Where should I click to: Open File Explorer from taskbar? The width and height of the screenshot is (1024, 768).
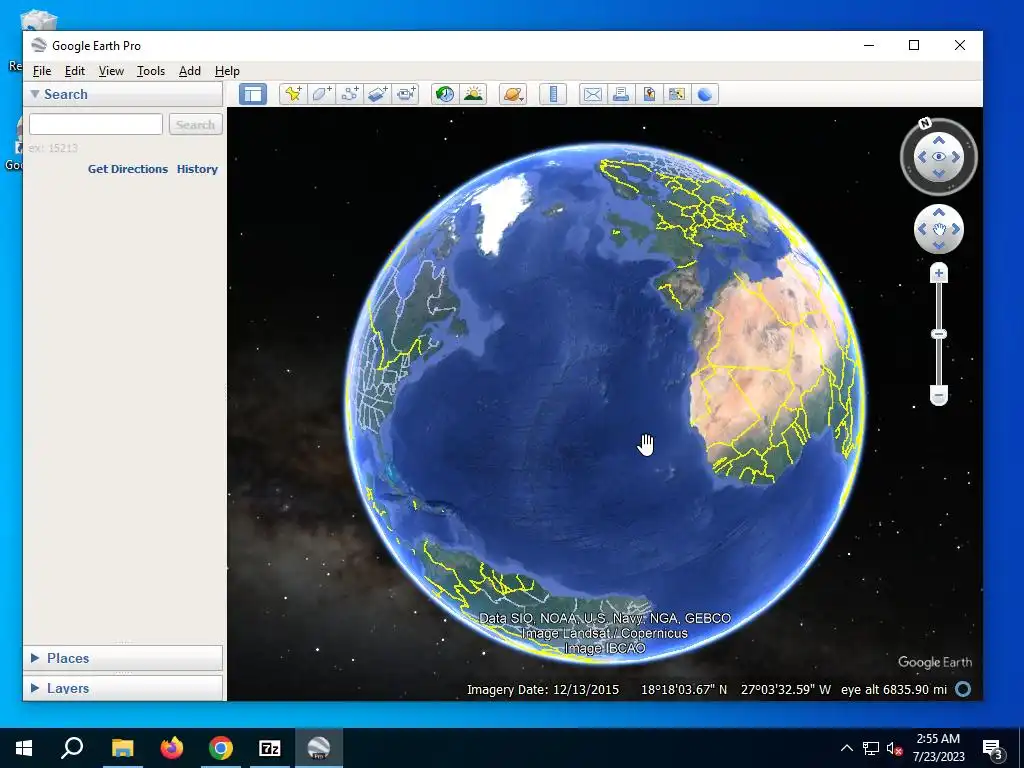[x=122, y=748]
